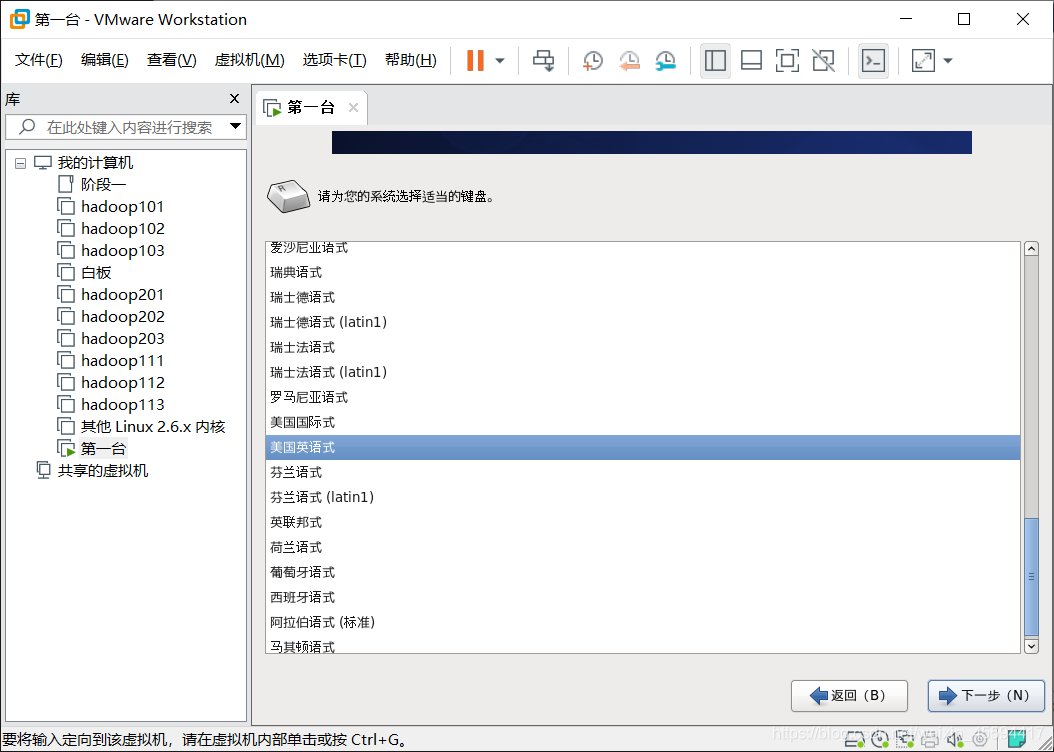Open the 编辑(E) menu
1054x752 pixels.
coord(105,60)
